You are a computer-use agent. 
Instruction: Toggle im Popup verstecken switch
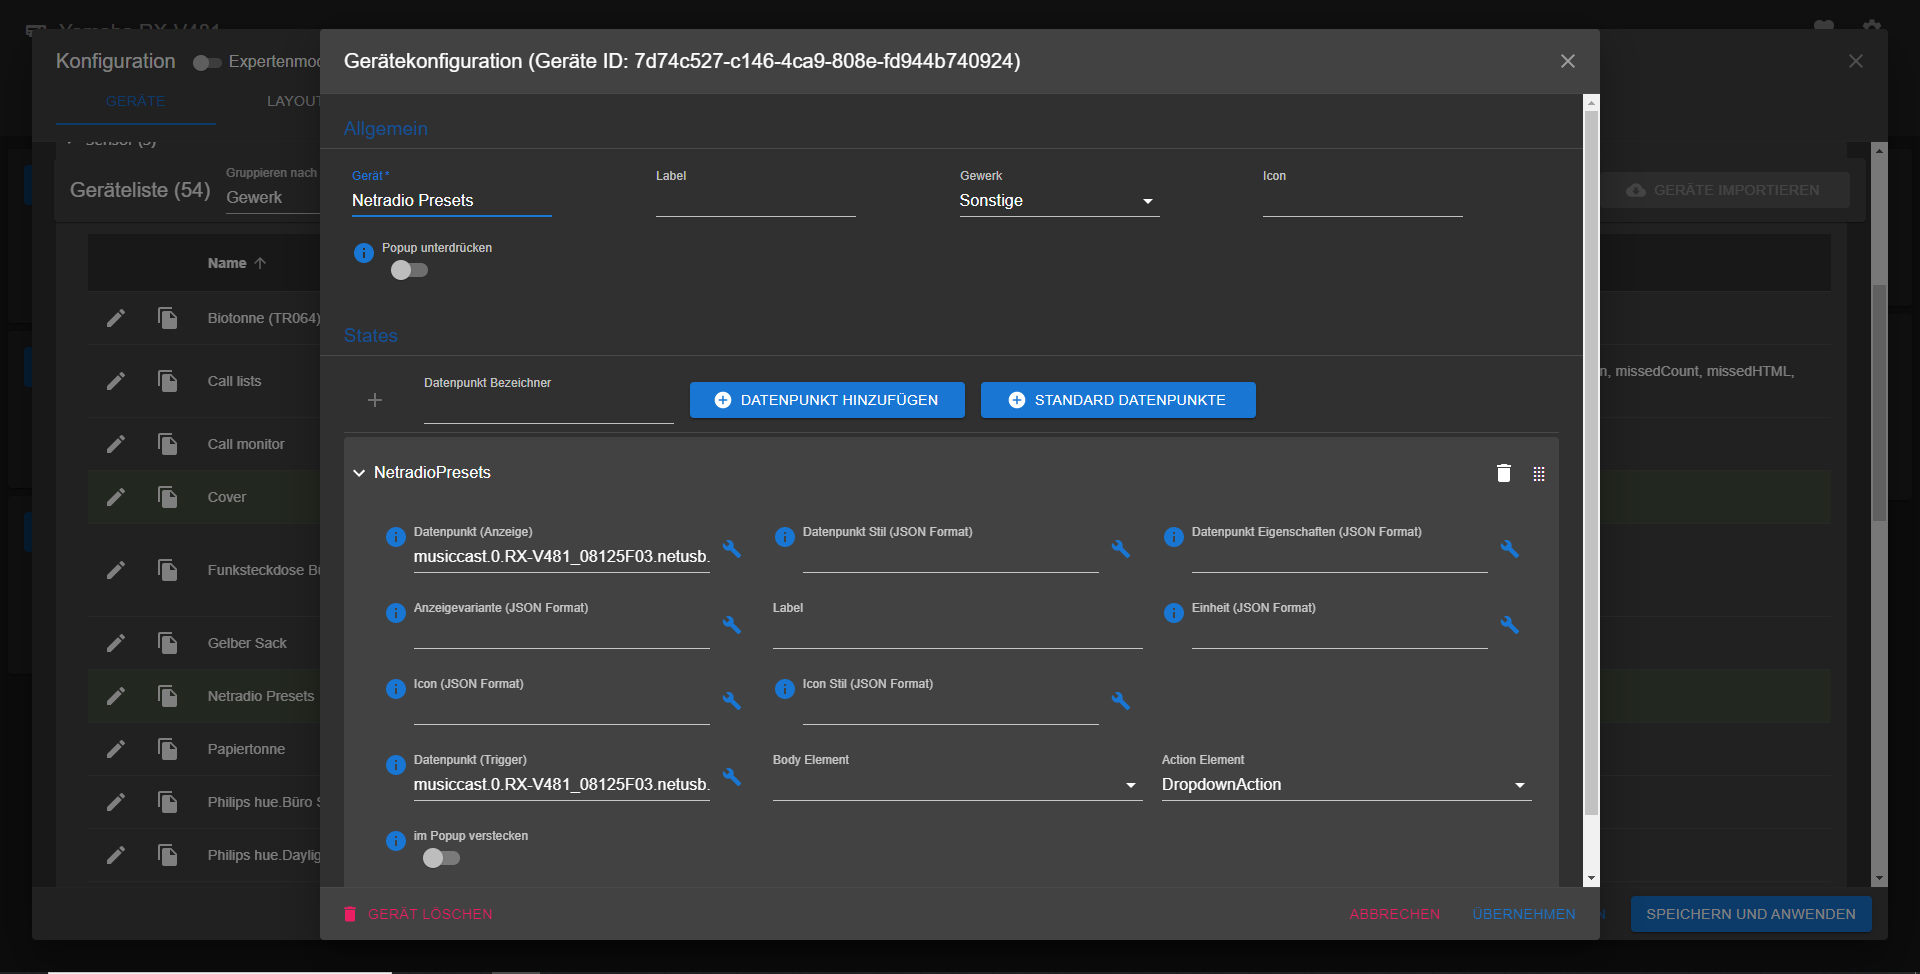click(x=441, y=858)
